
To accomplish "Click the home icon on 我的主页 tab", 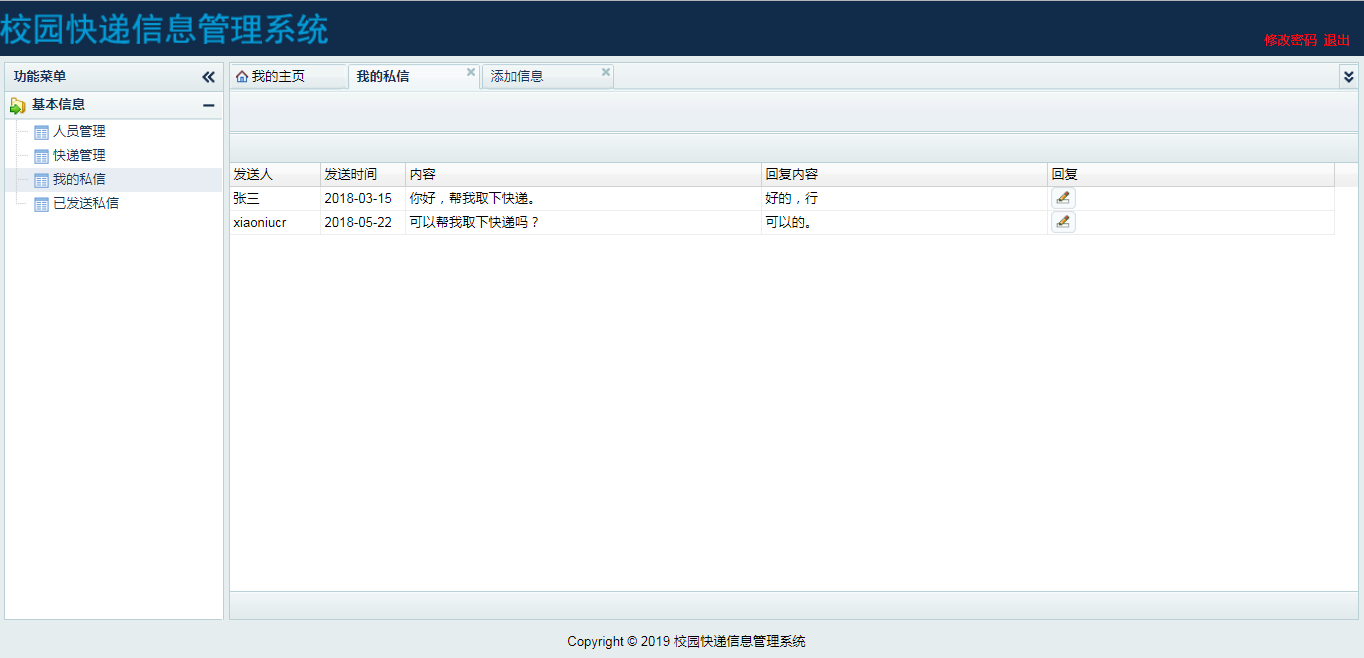I will coord(242,76).
